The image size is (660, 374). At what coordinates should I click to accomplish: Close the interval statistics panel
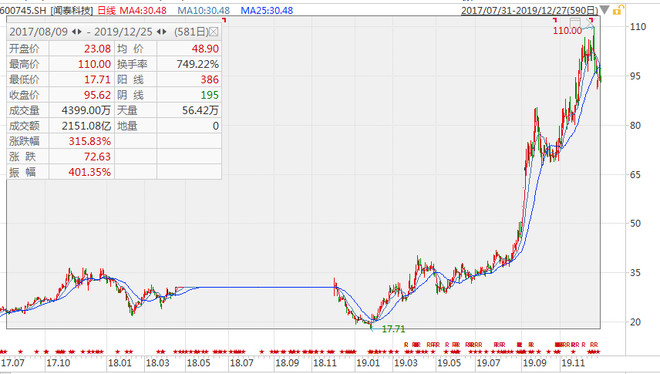pos(214,32)
